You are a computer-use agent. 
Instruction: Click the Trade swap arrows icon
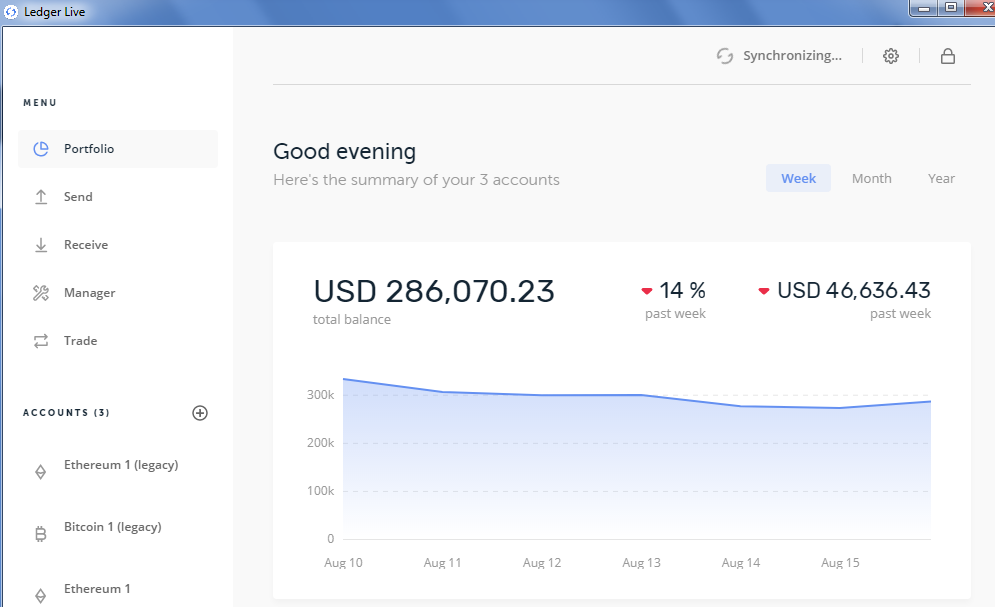[x=41, y=341]
